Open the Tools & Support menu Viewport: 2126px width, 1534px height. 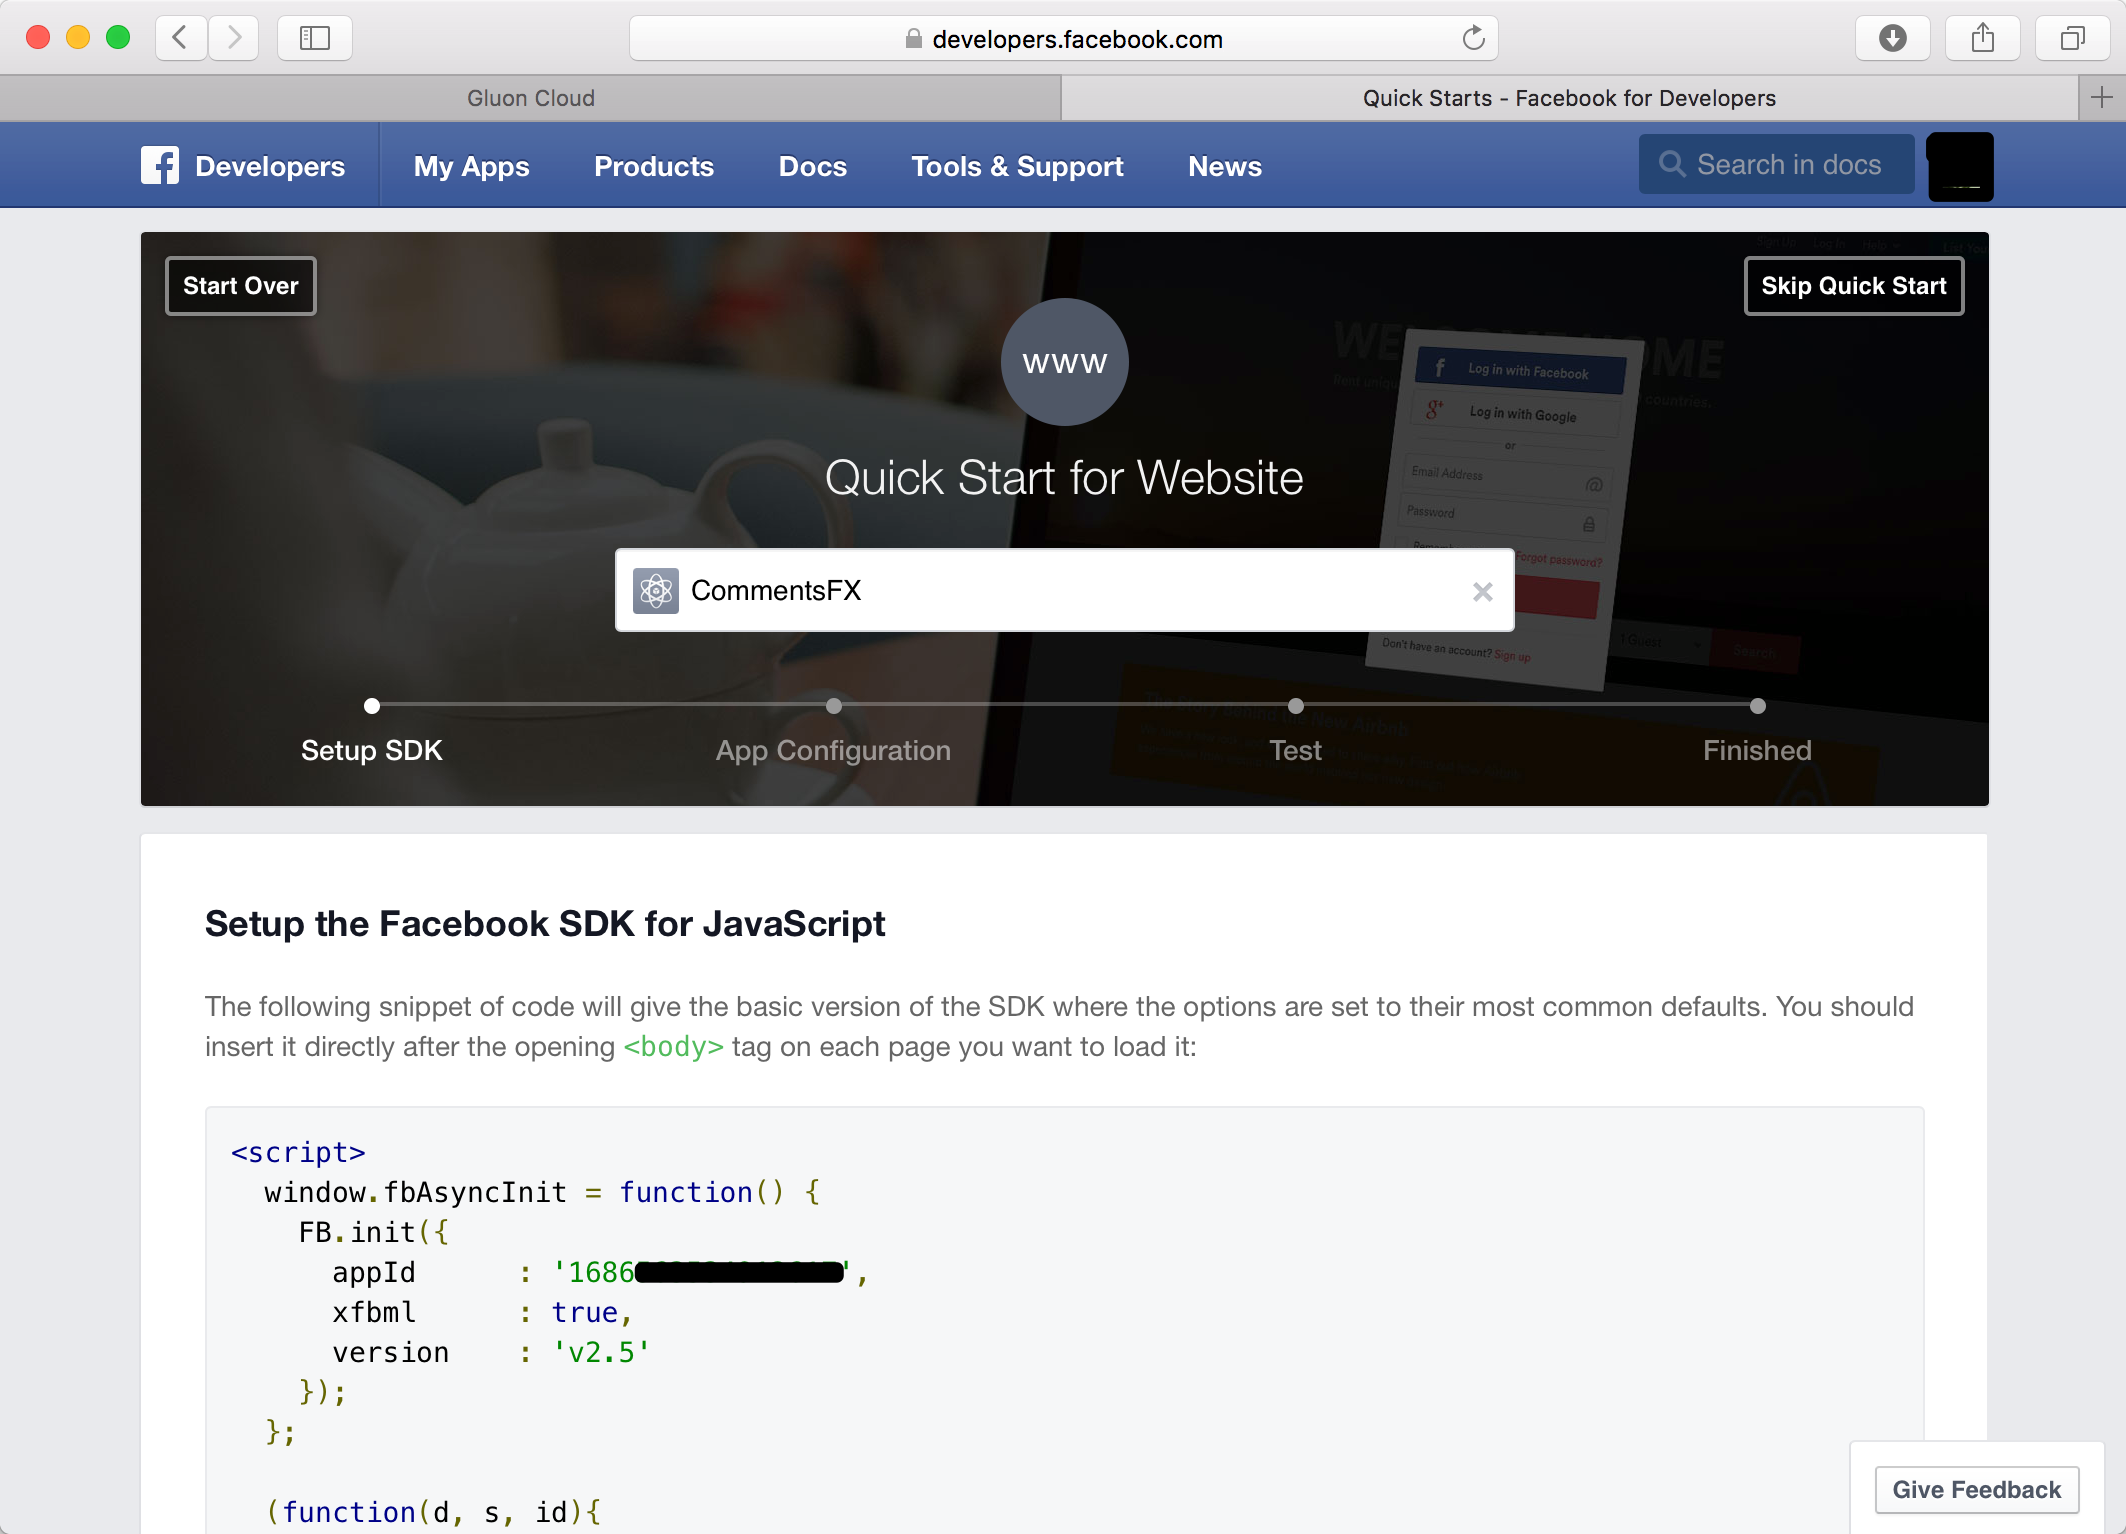[1017, 166]
